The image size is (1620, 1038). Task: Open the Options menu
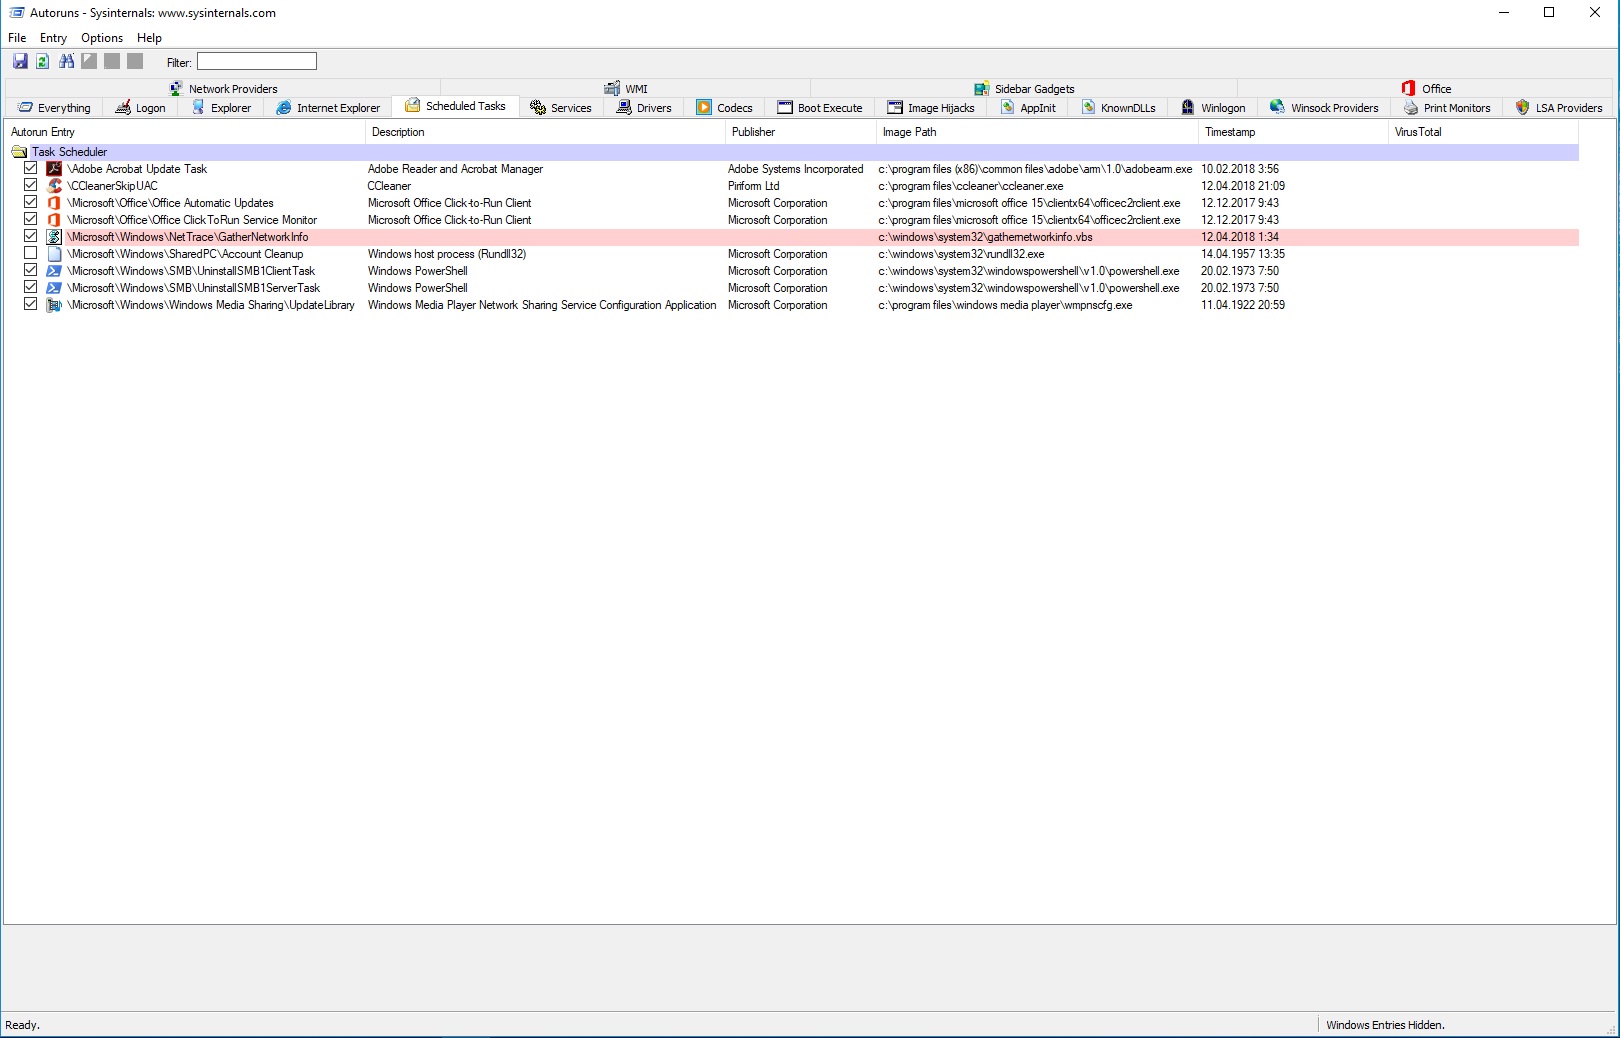click(102, 38)
